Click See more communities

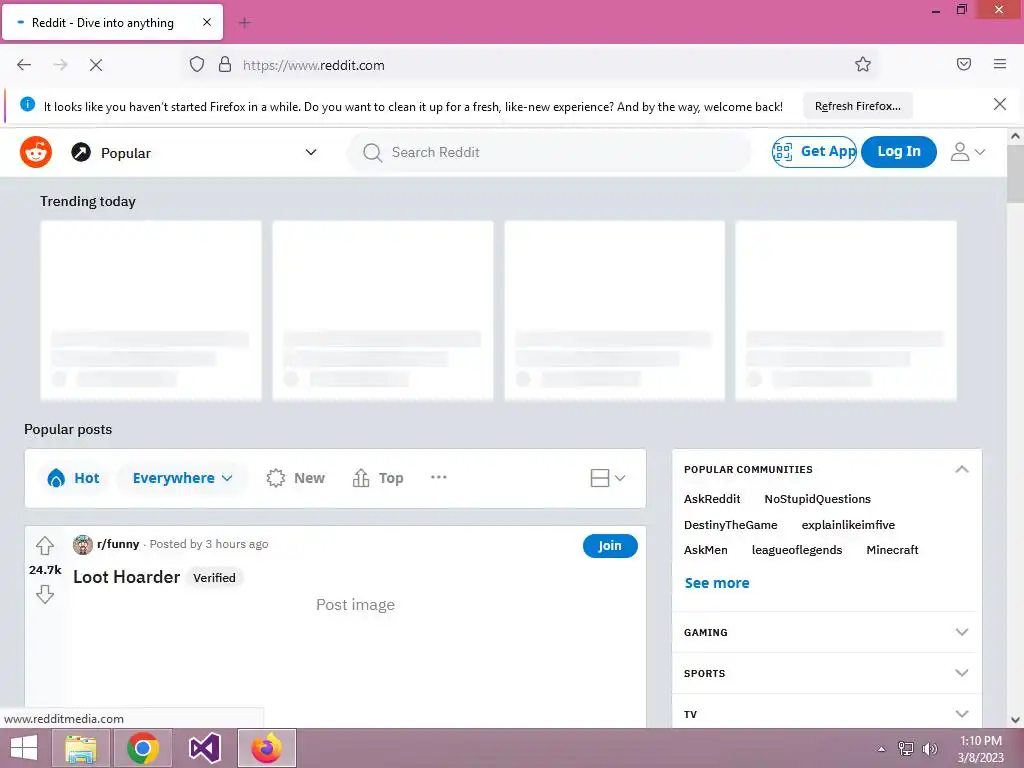click(716, 583)
